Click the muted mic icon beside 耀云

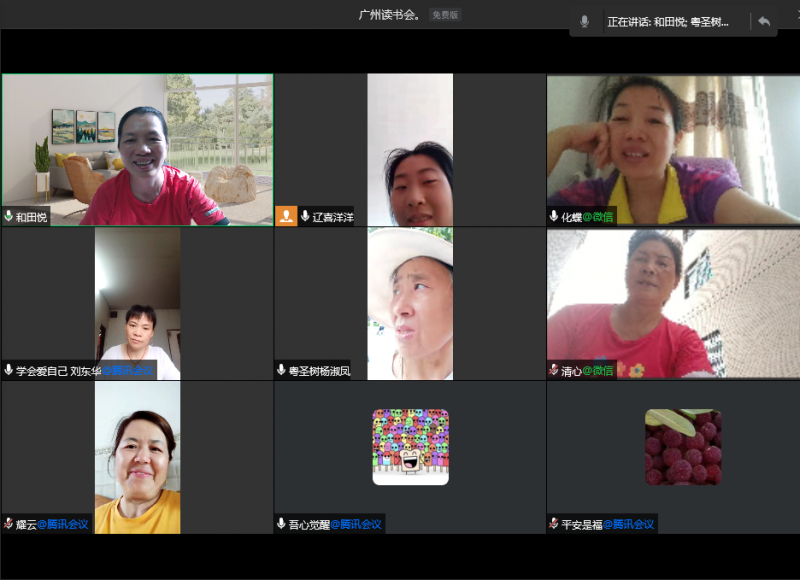coord(9,523)
